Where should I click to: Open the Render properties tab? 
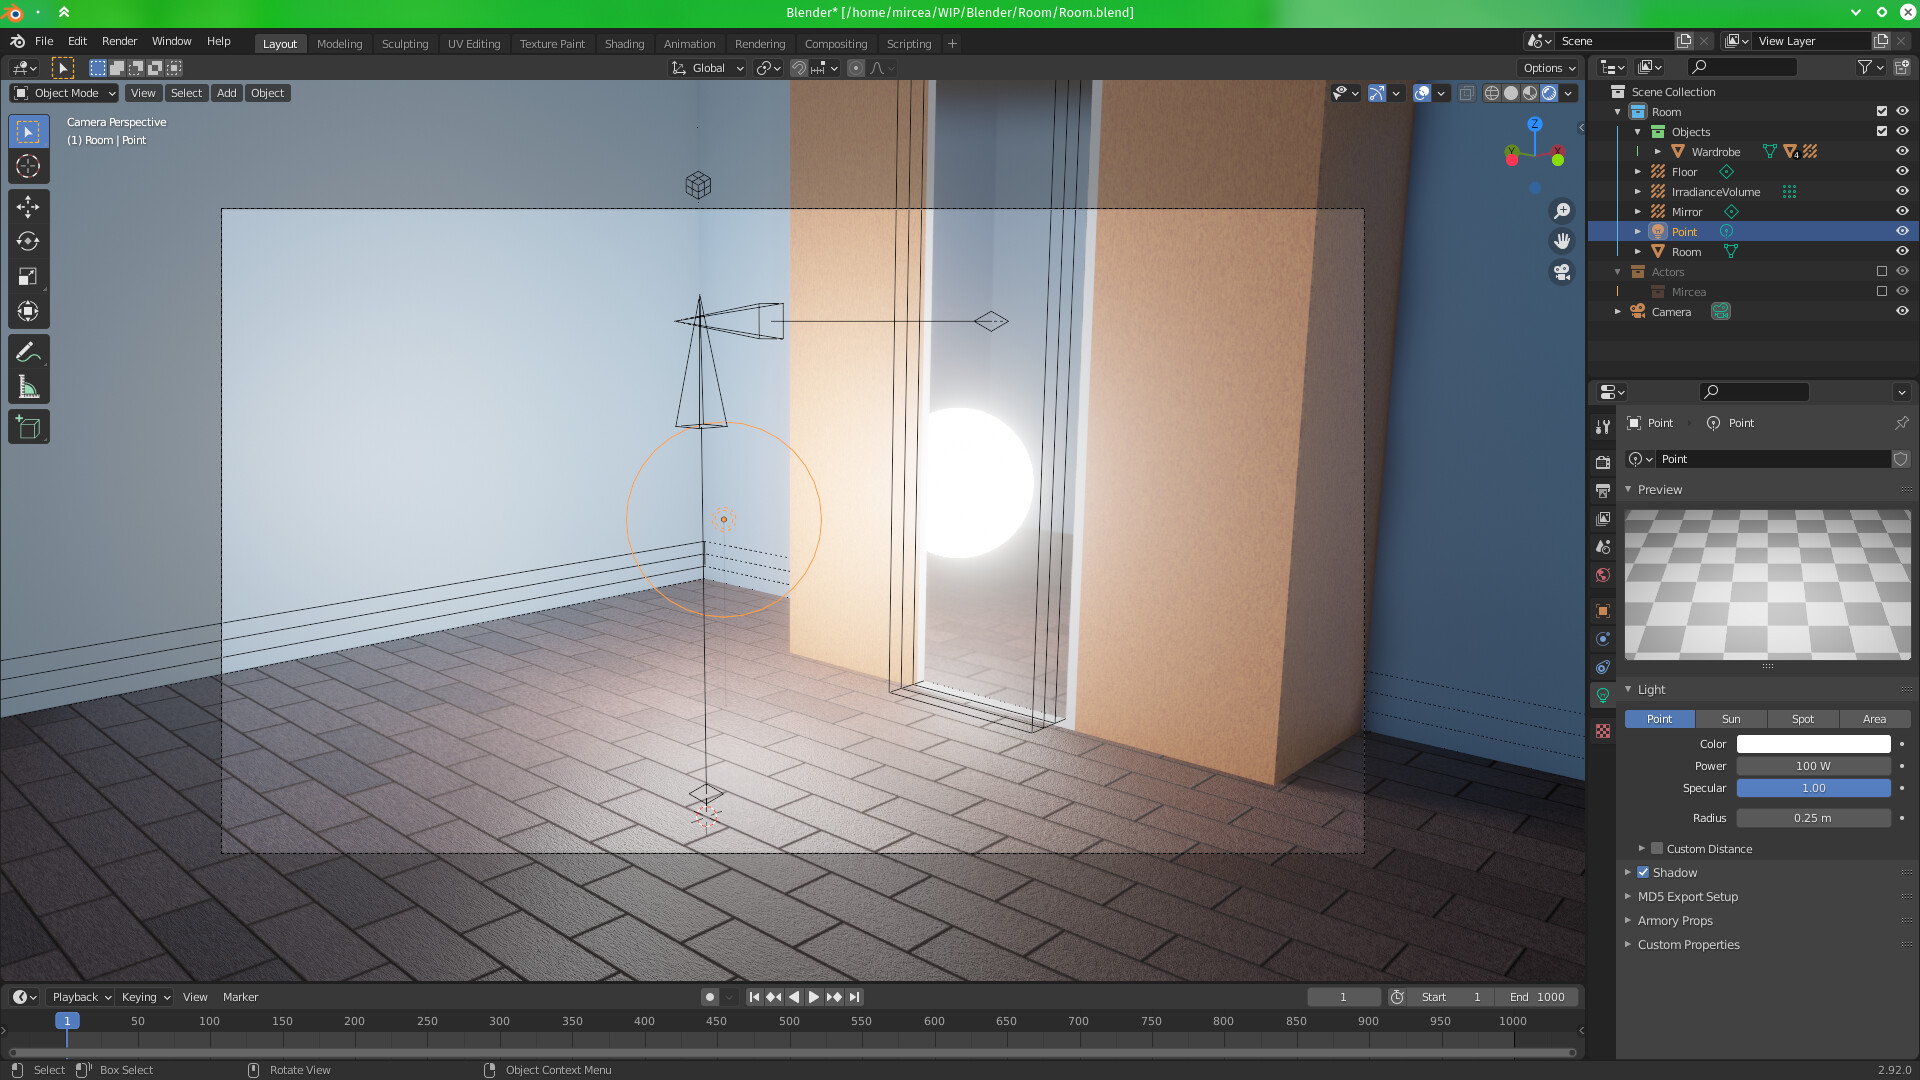[1603, 461]
